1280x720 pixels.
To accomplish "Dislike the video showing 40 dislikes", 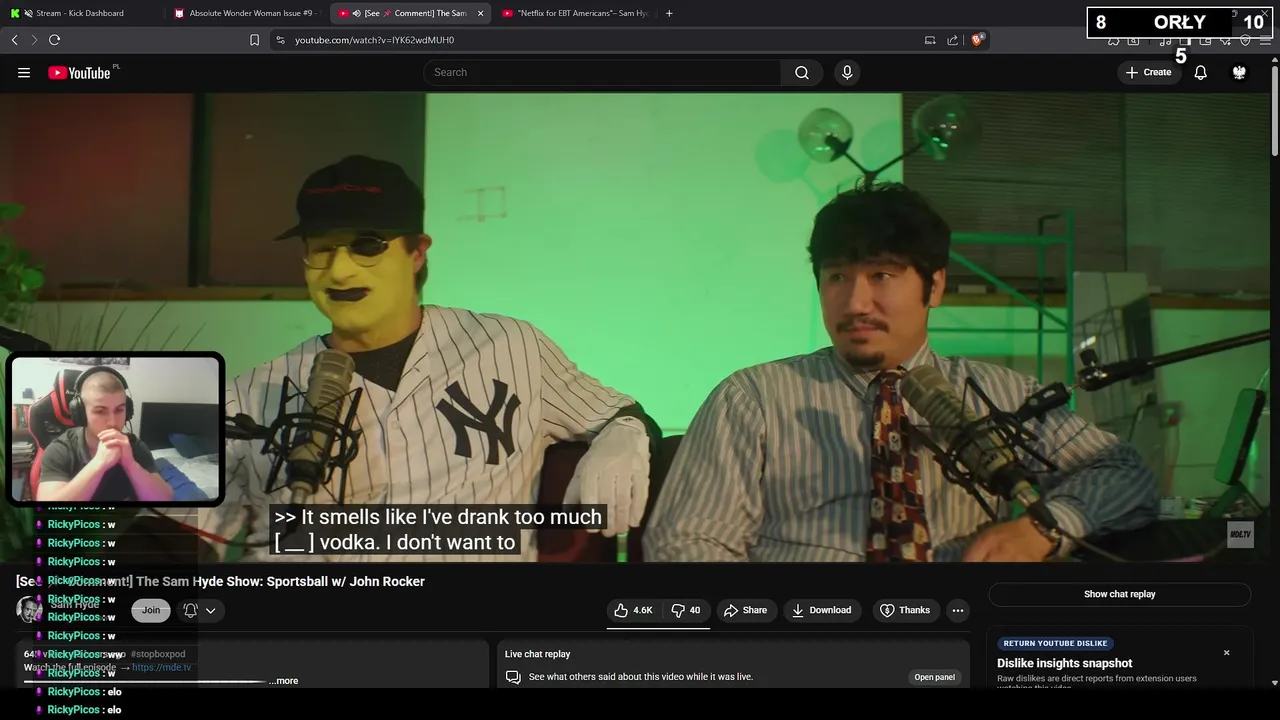I will tap(686, 610).
